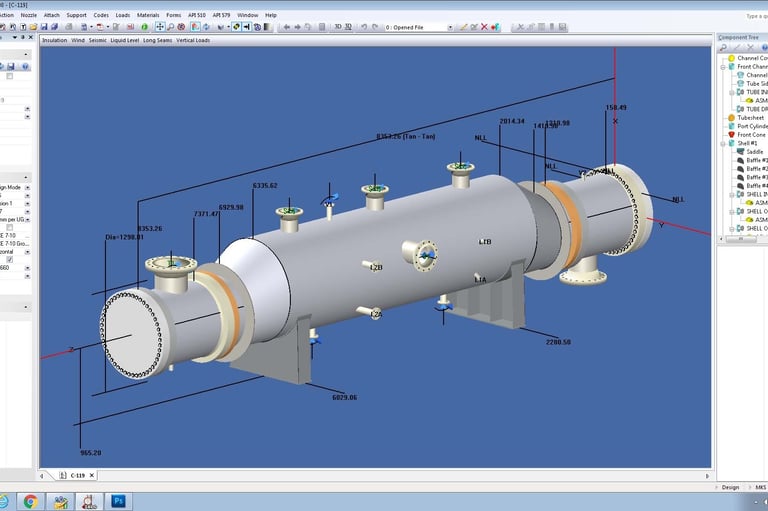Open the Nozzle menu
Viewport: 768px width, 511px height.
pos(28,15)
